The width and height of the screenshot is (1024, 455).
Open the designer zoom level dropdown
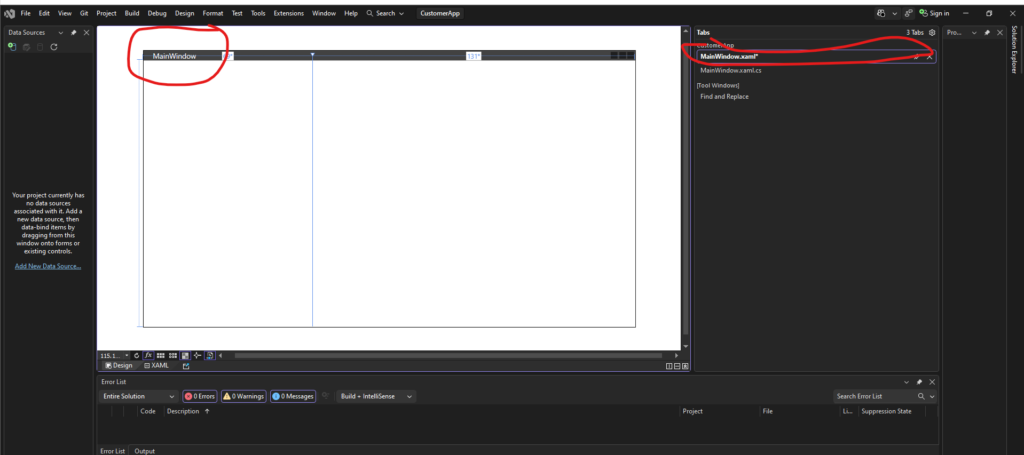(x=127, y=356)
